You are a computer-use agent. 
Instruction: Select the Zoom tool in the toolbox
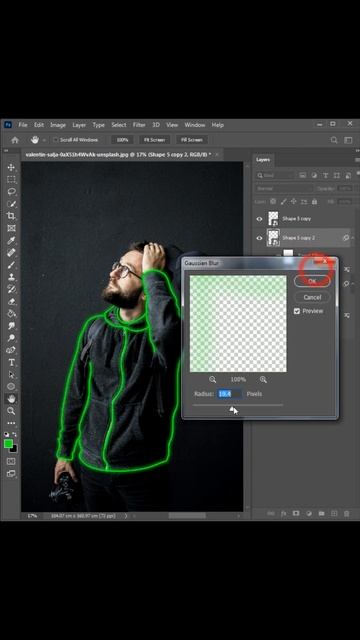click(x=11, y=411)
